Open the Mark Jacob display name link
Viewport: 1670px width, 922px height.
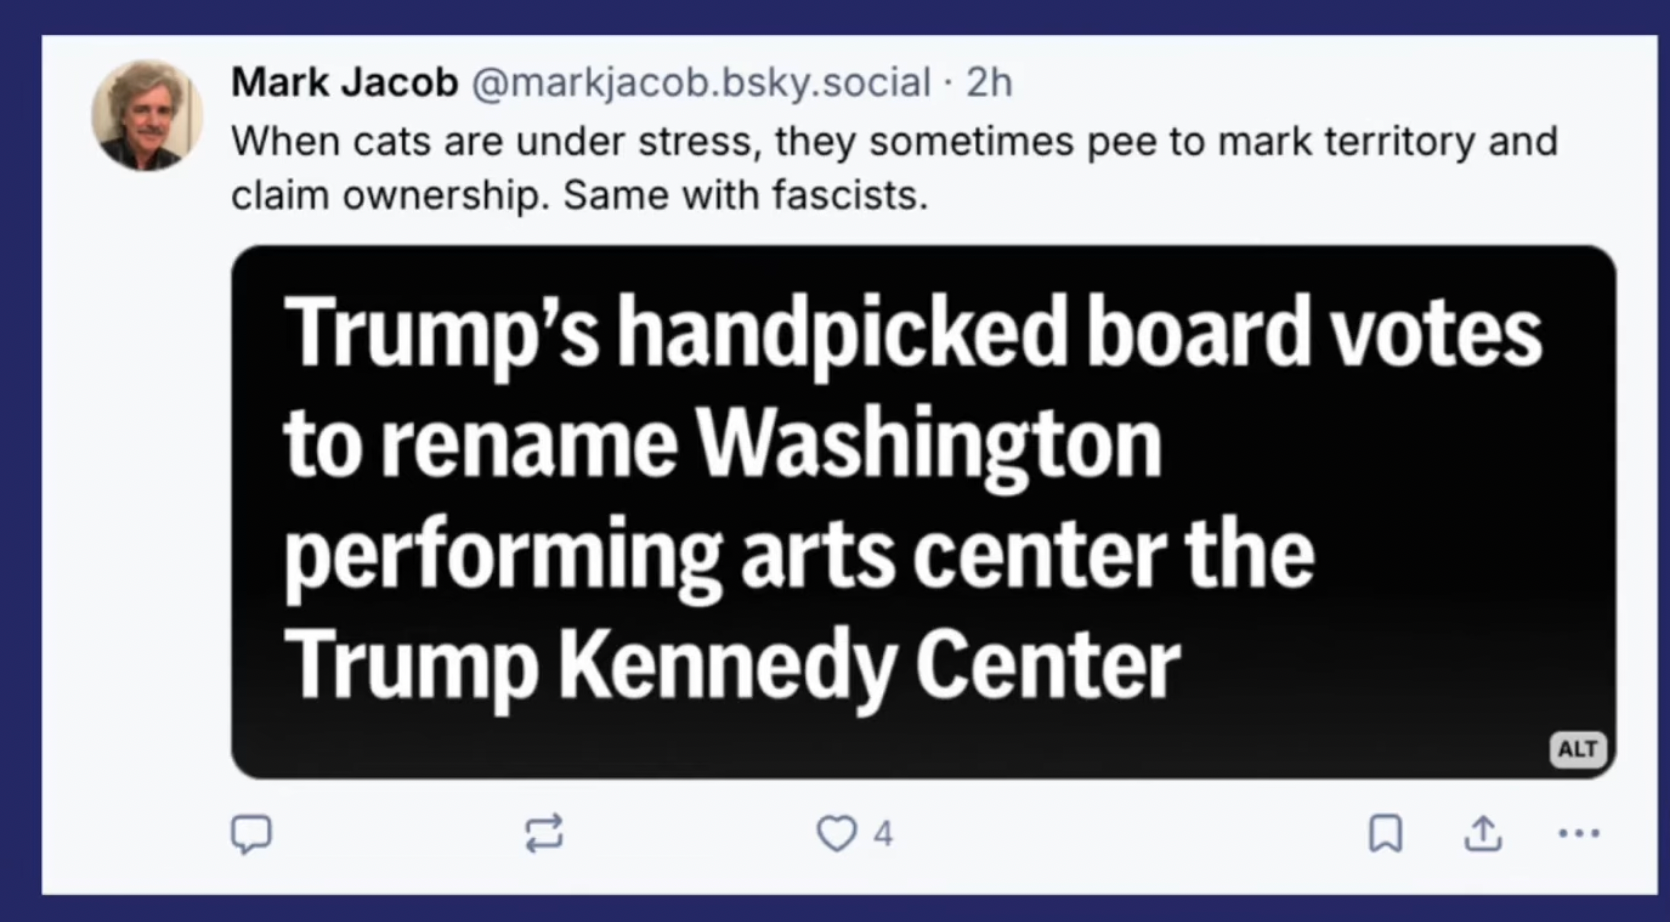click(x=344, y=82)
